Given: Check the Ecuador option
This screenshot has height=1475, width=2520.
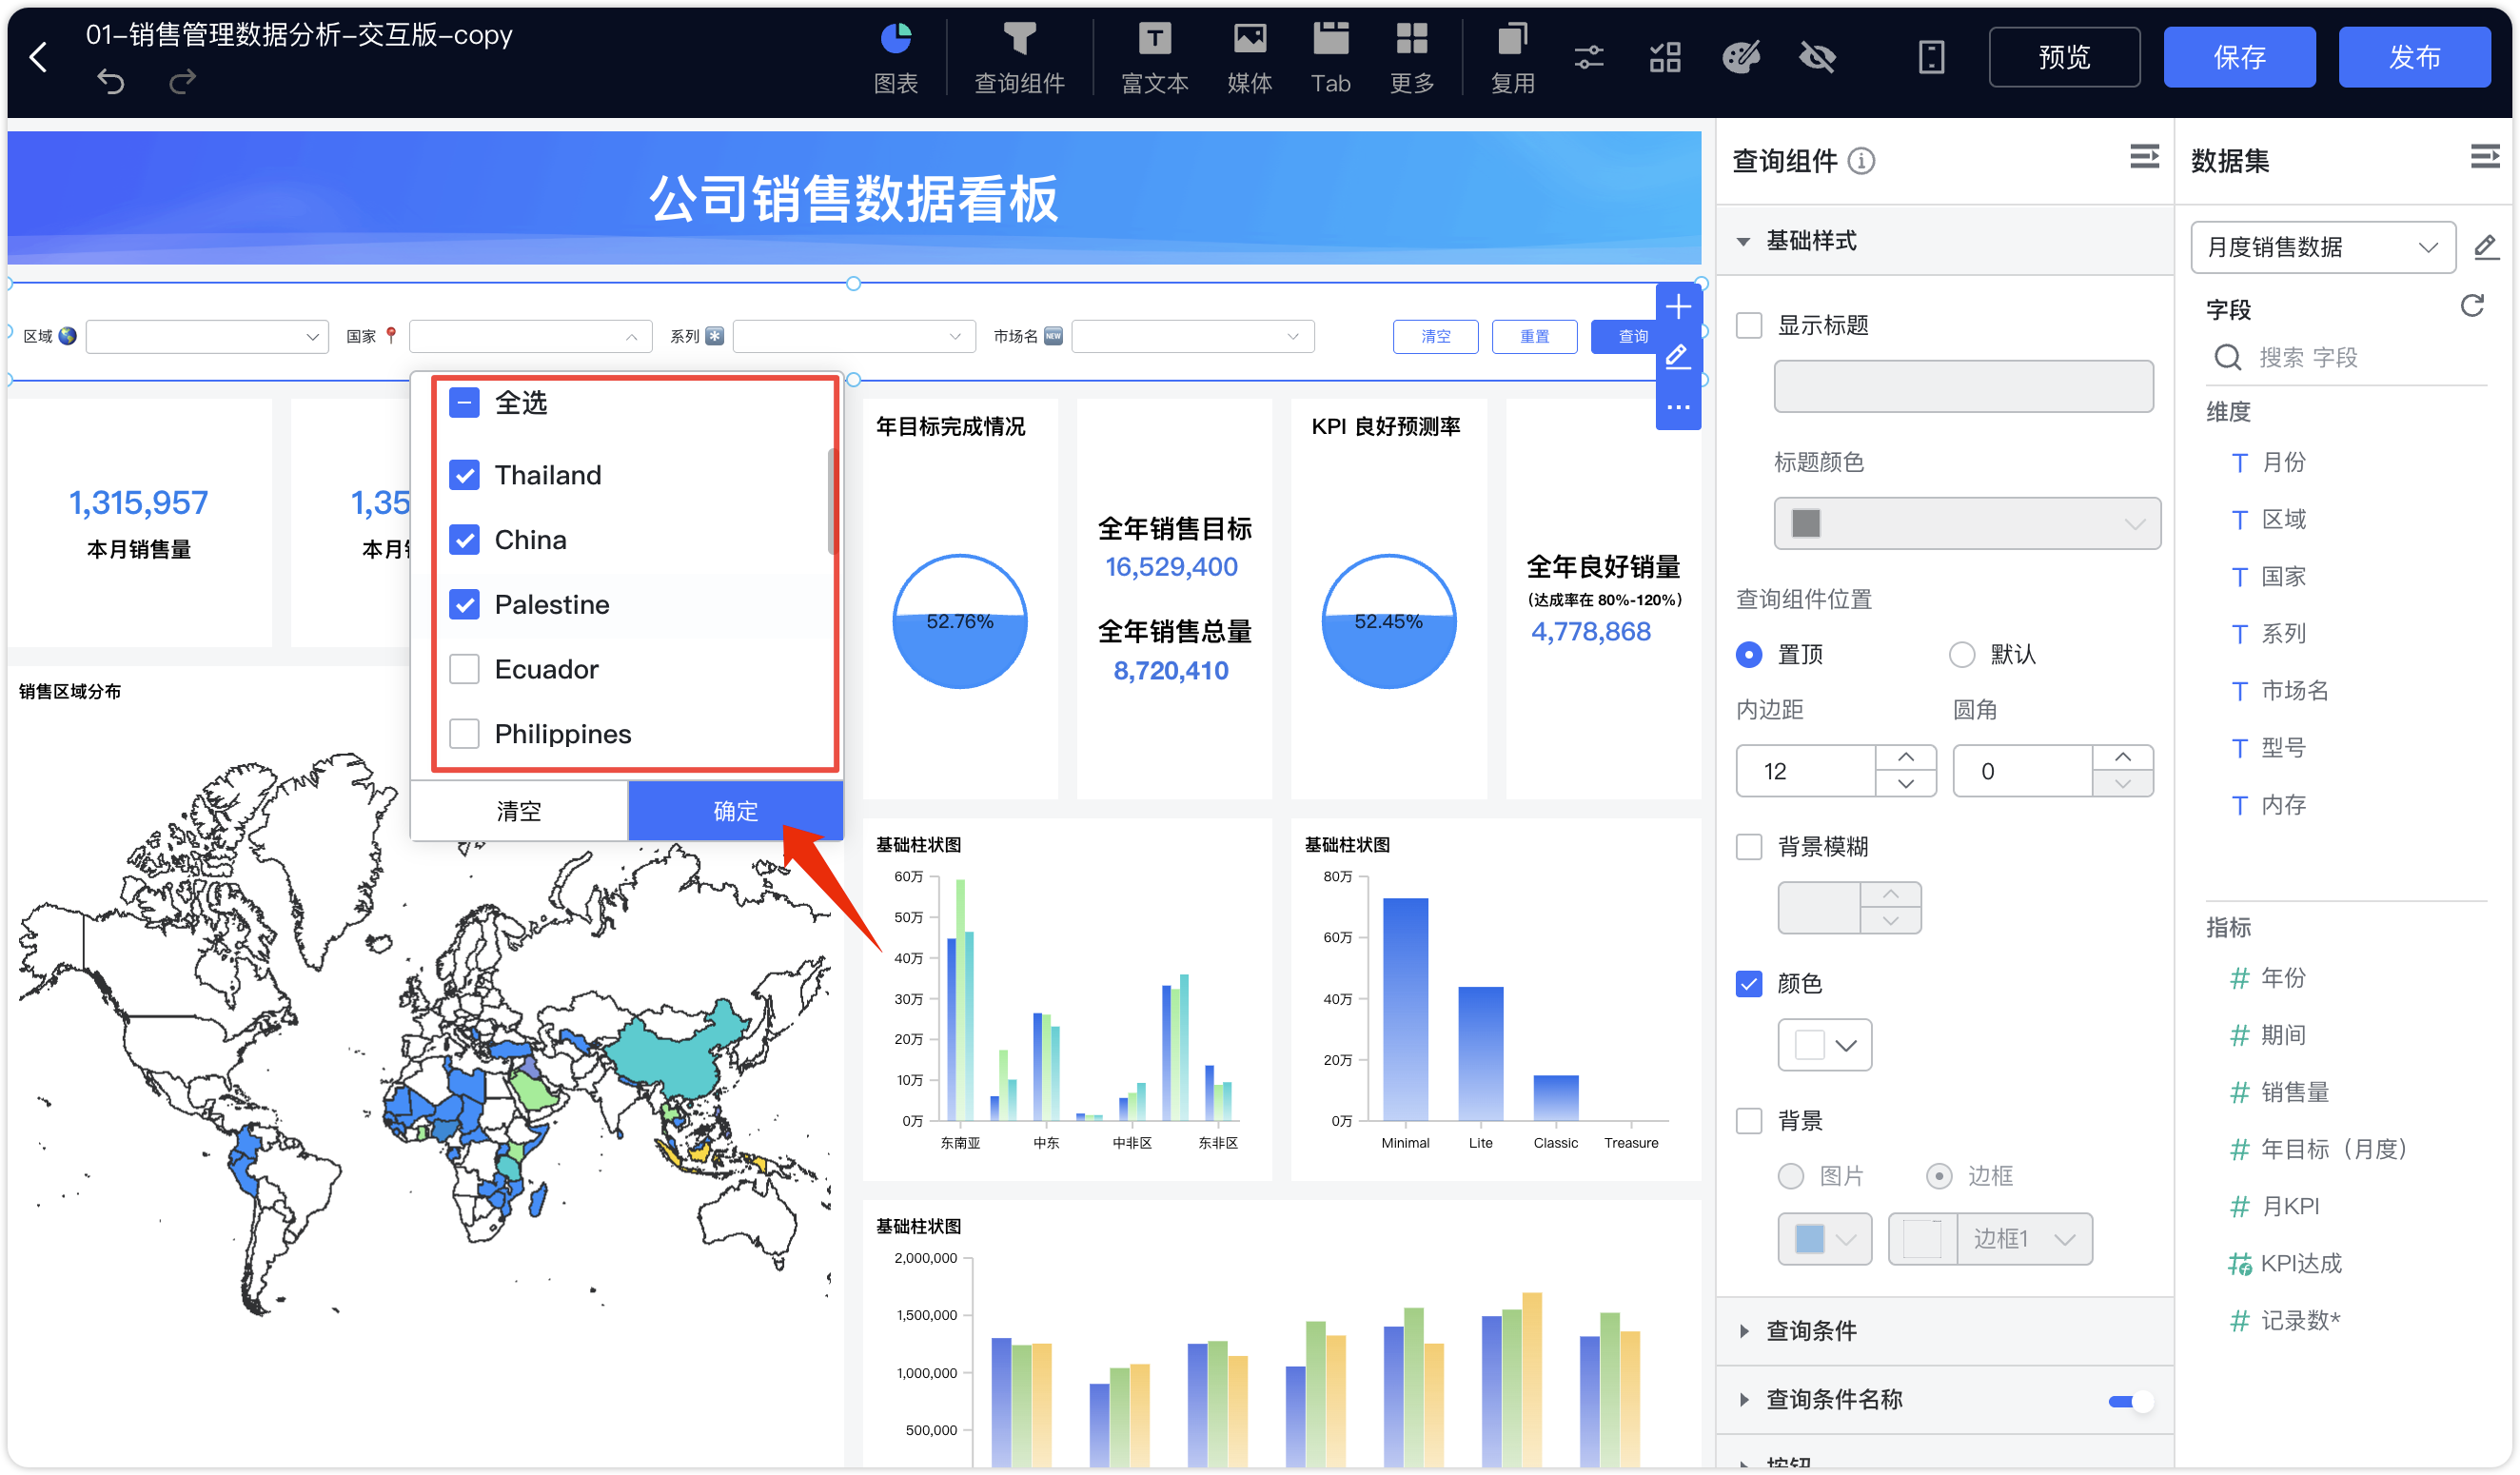Looking at the screenshot, I should click(x=464, y=669).
